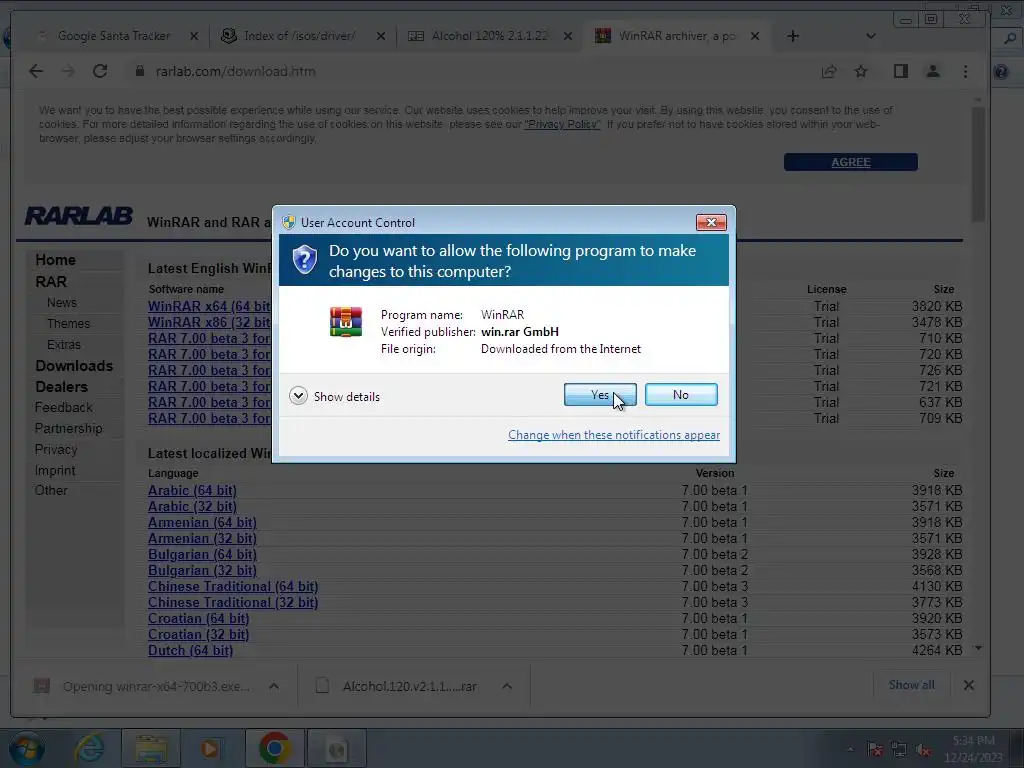Switch to Google Santa Tracker tab
Viewport: 1024px width, 768px height.
114,36
